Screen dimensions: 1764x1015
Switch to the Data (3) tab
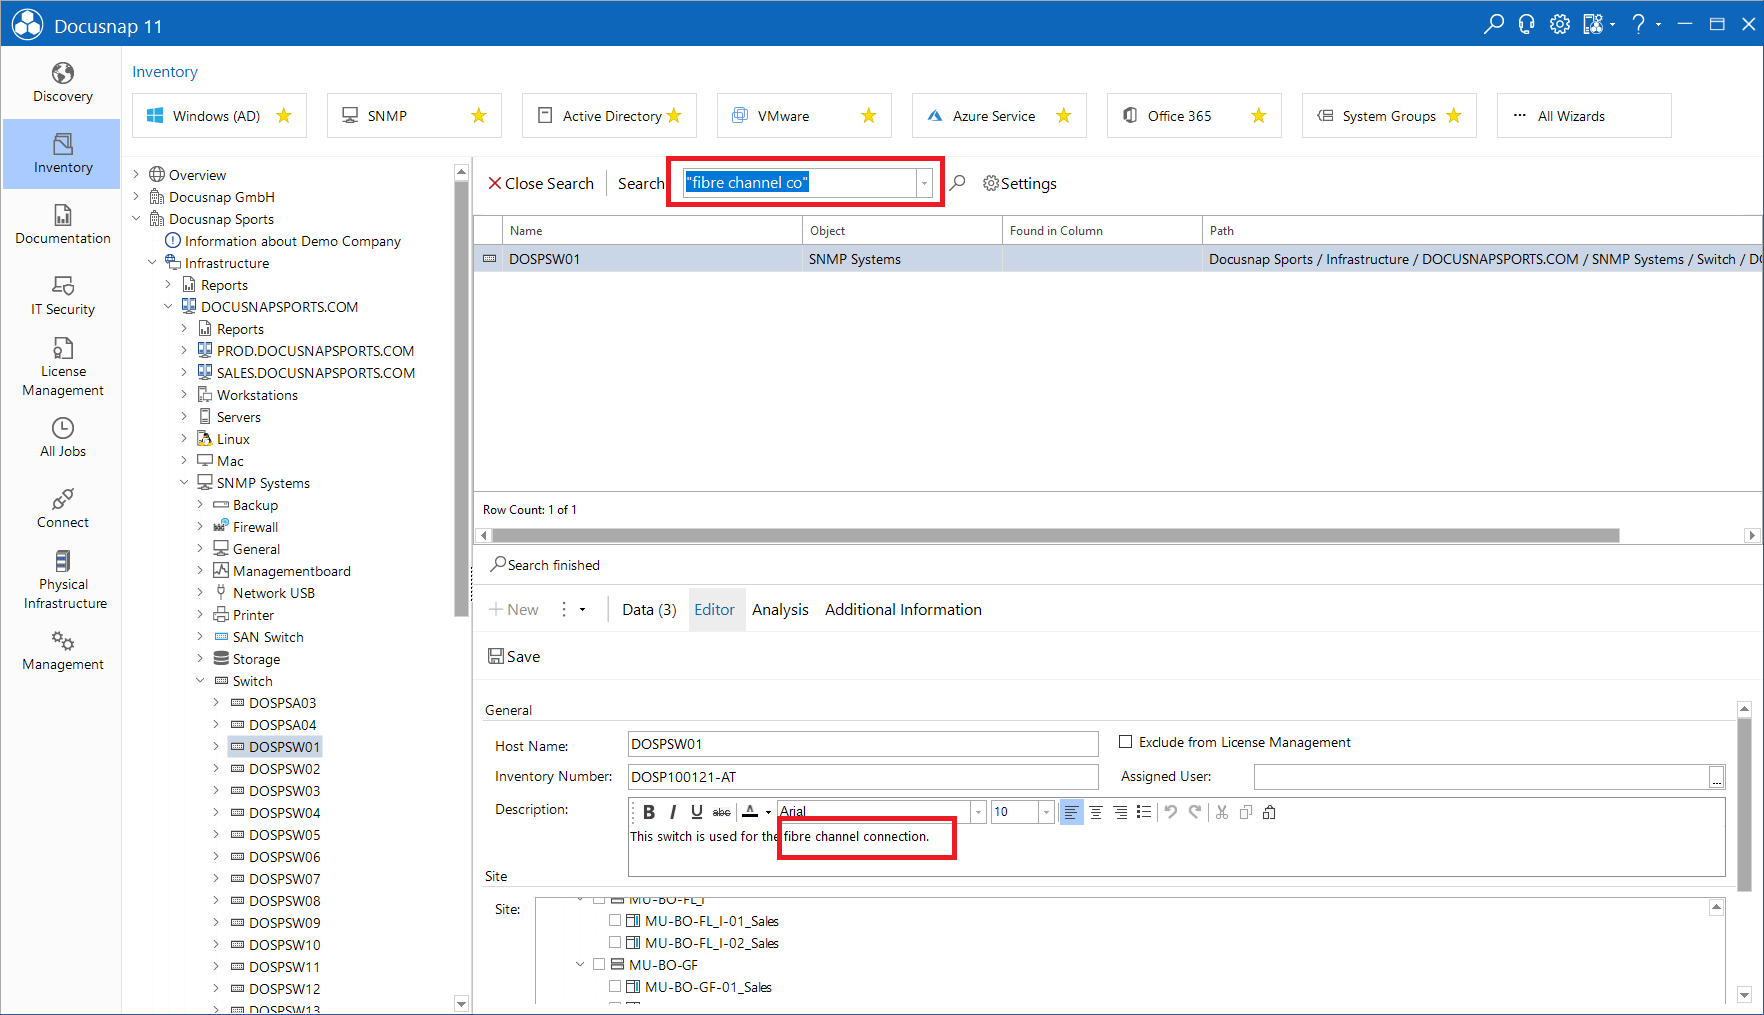point(649,610)
